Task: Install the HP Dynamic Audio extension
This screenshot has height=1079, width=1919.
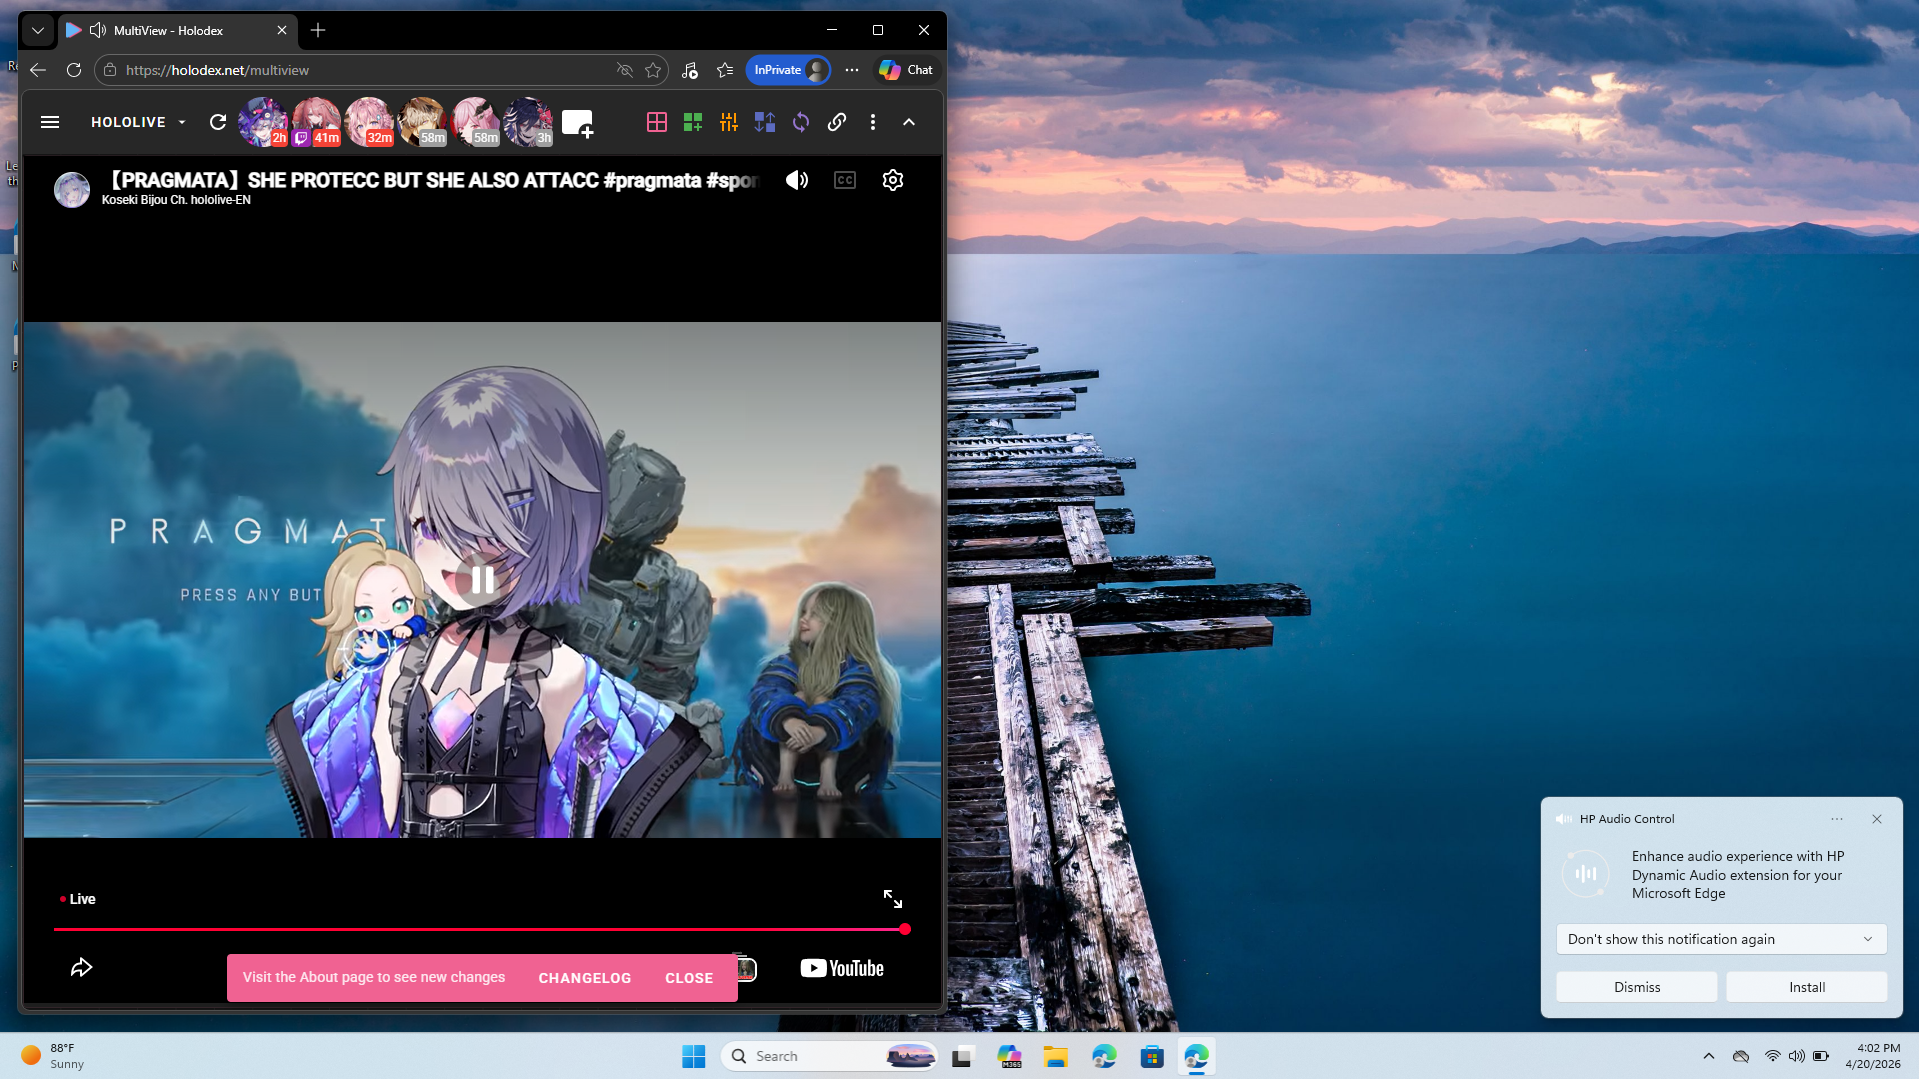Action: [x=1807, y=987]
